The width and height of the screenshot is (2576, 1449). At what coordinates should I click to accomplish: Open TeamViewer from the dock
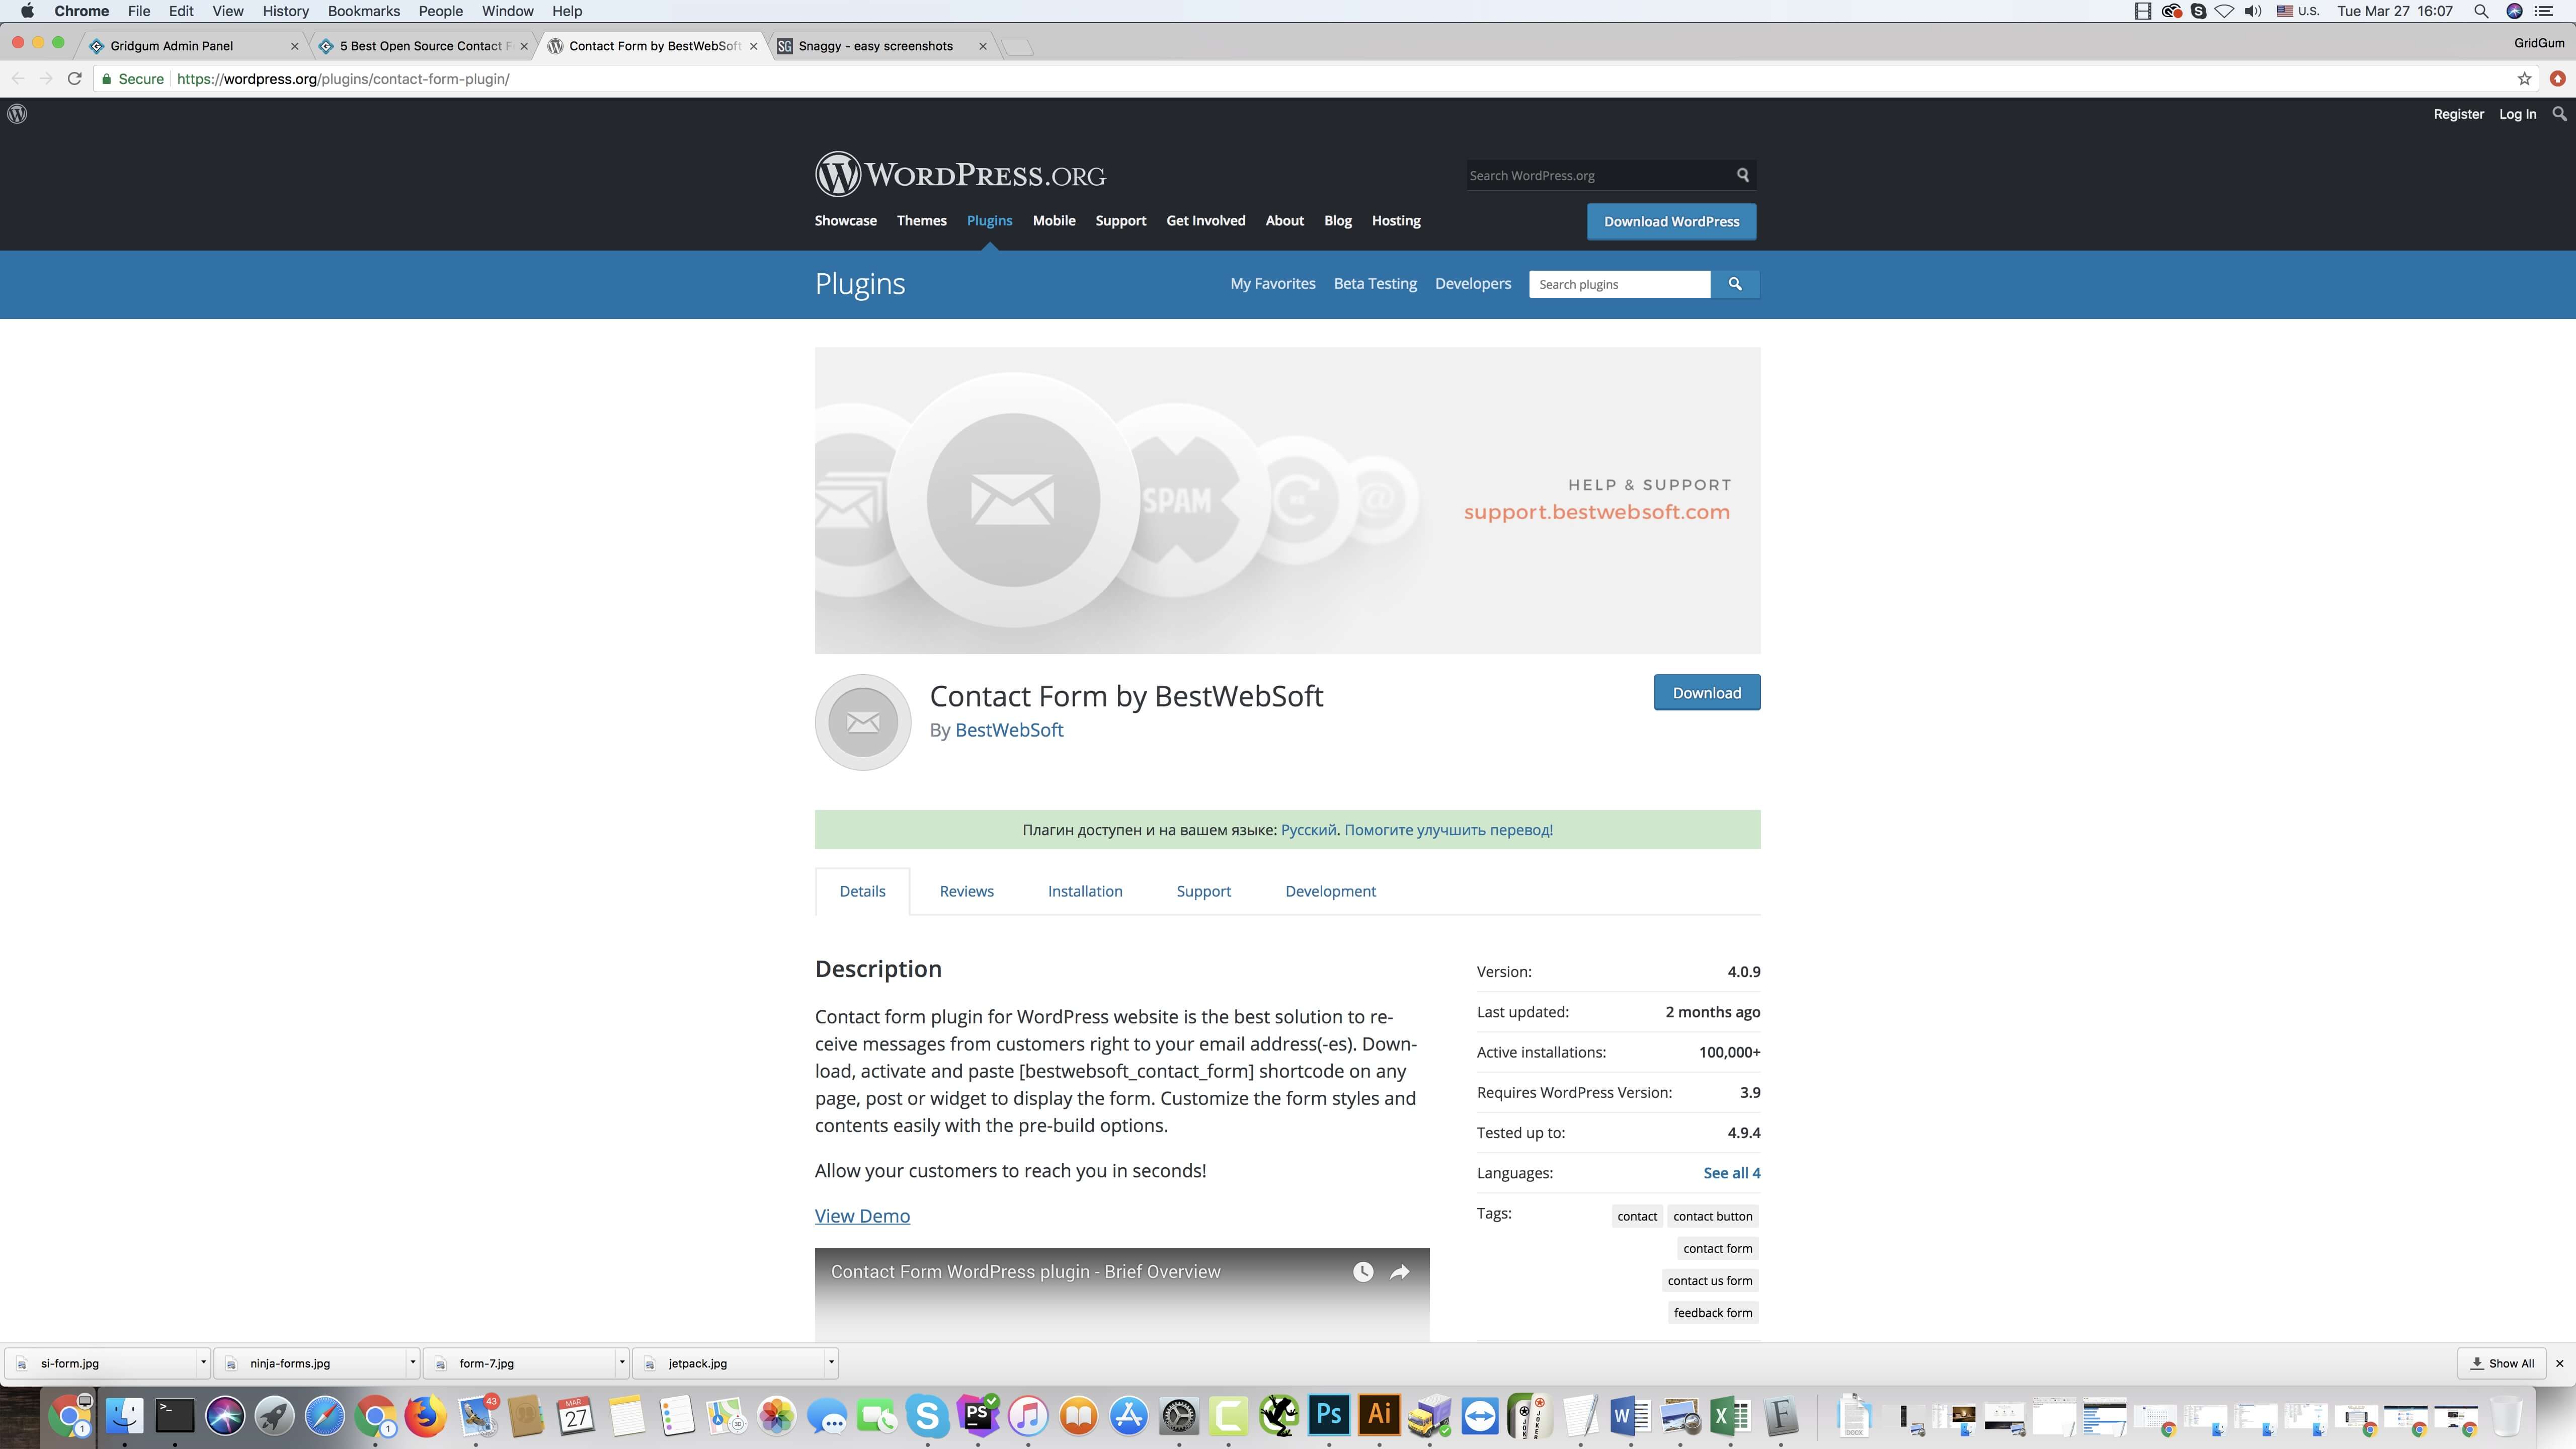click(x=1480, y=1416)
